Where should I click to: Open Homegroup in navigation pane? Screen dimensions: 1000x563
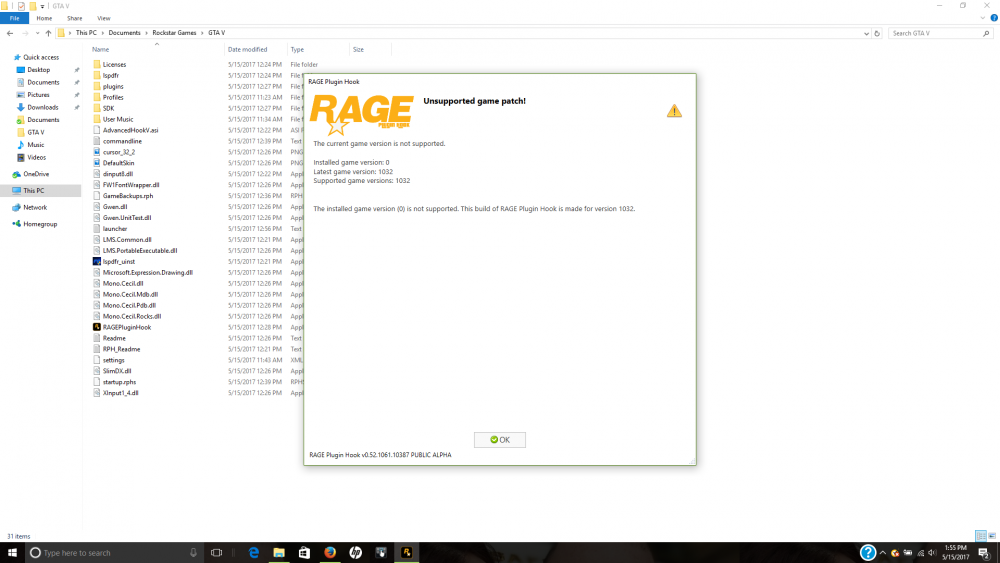pos(40,224)
